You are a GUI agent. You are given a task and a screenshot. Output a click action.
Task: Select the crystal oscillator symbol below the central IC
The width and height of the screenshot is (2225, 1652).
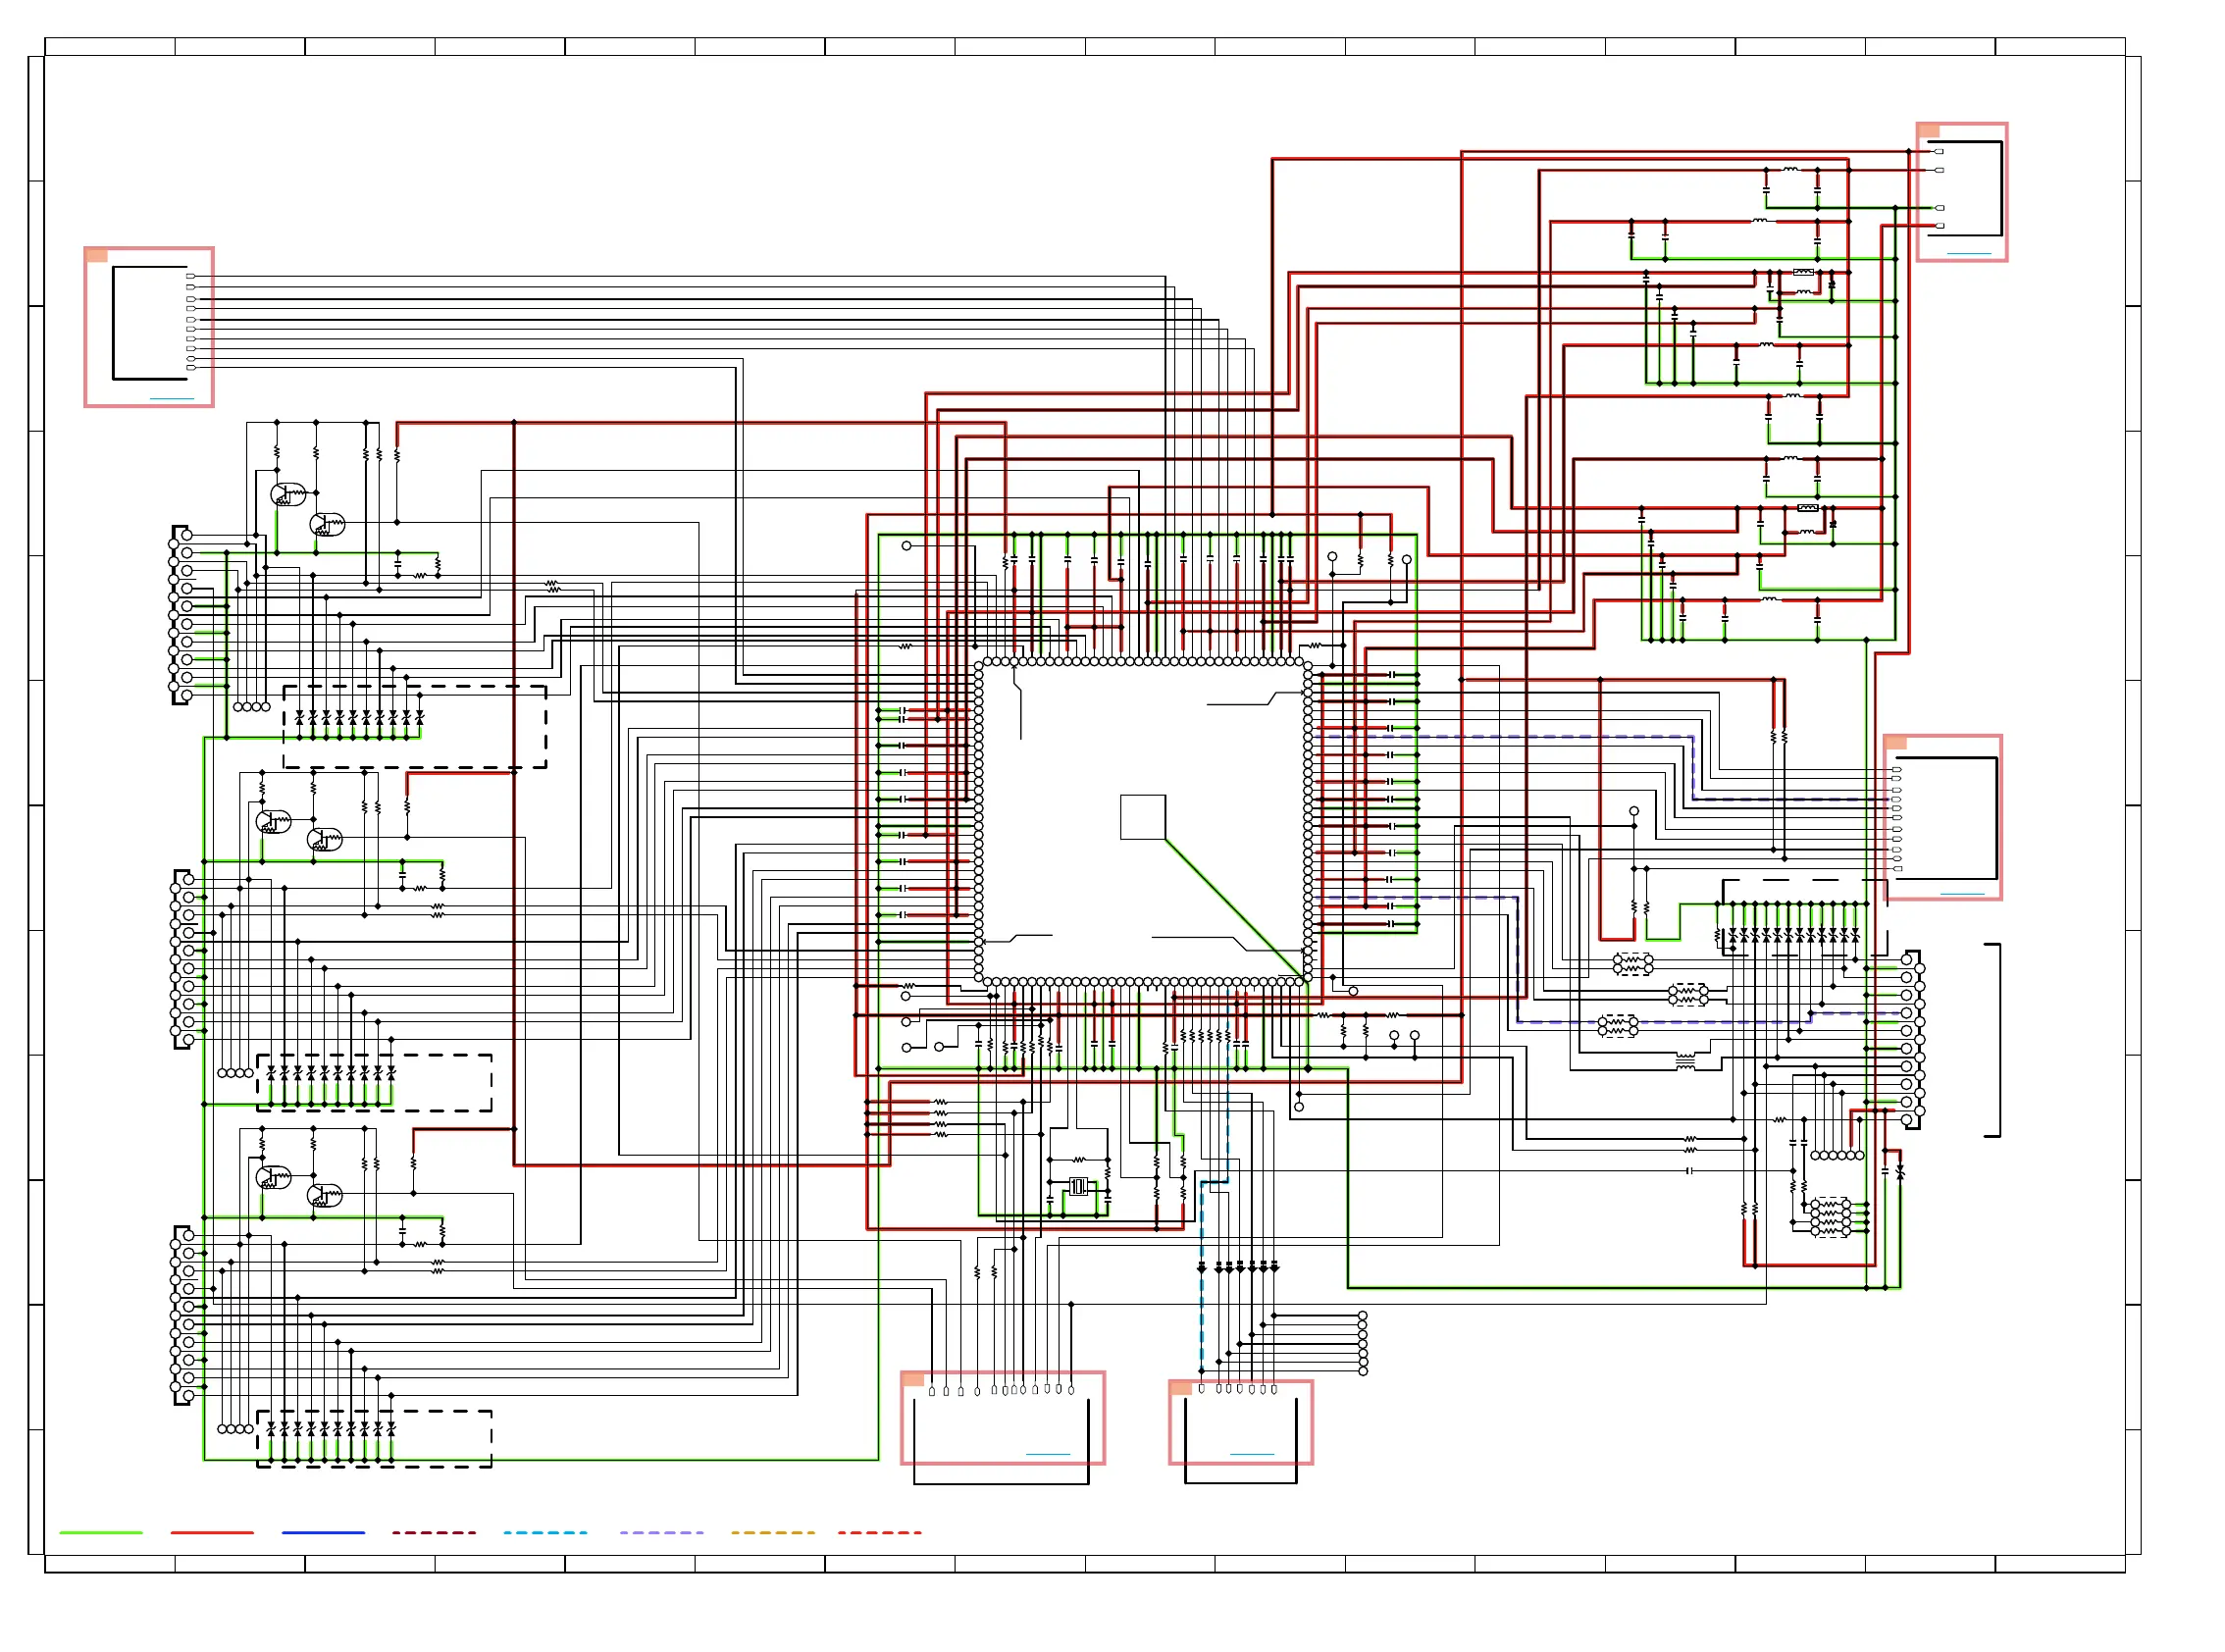[x=1078, y=1186]
